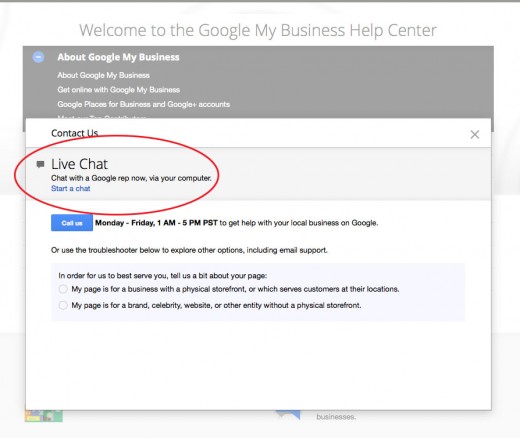Viewport: 520px width, 438px height.
Task: Collapse the About Google My Business section
Action: click(x=38, y=57)
